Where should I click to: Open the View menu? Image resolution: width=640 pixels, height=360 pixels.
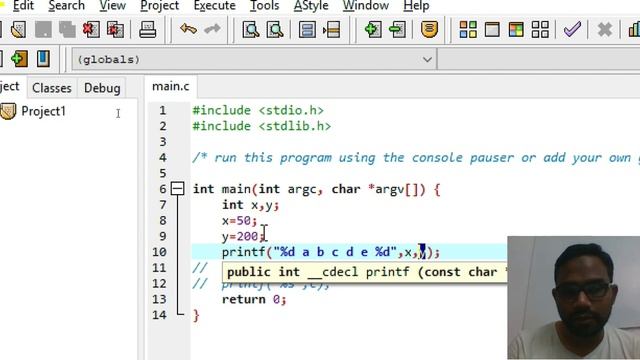[112, 6]
